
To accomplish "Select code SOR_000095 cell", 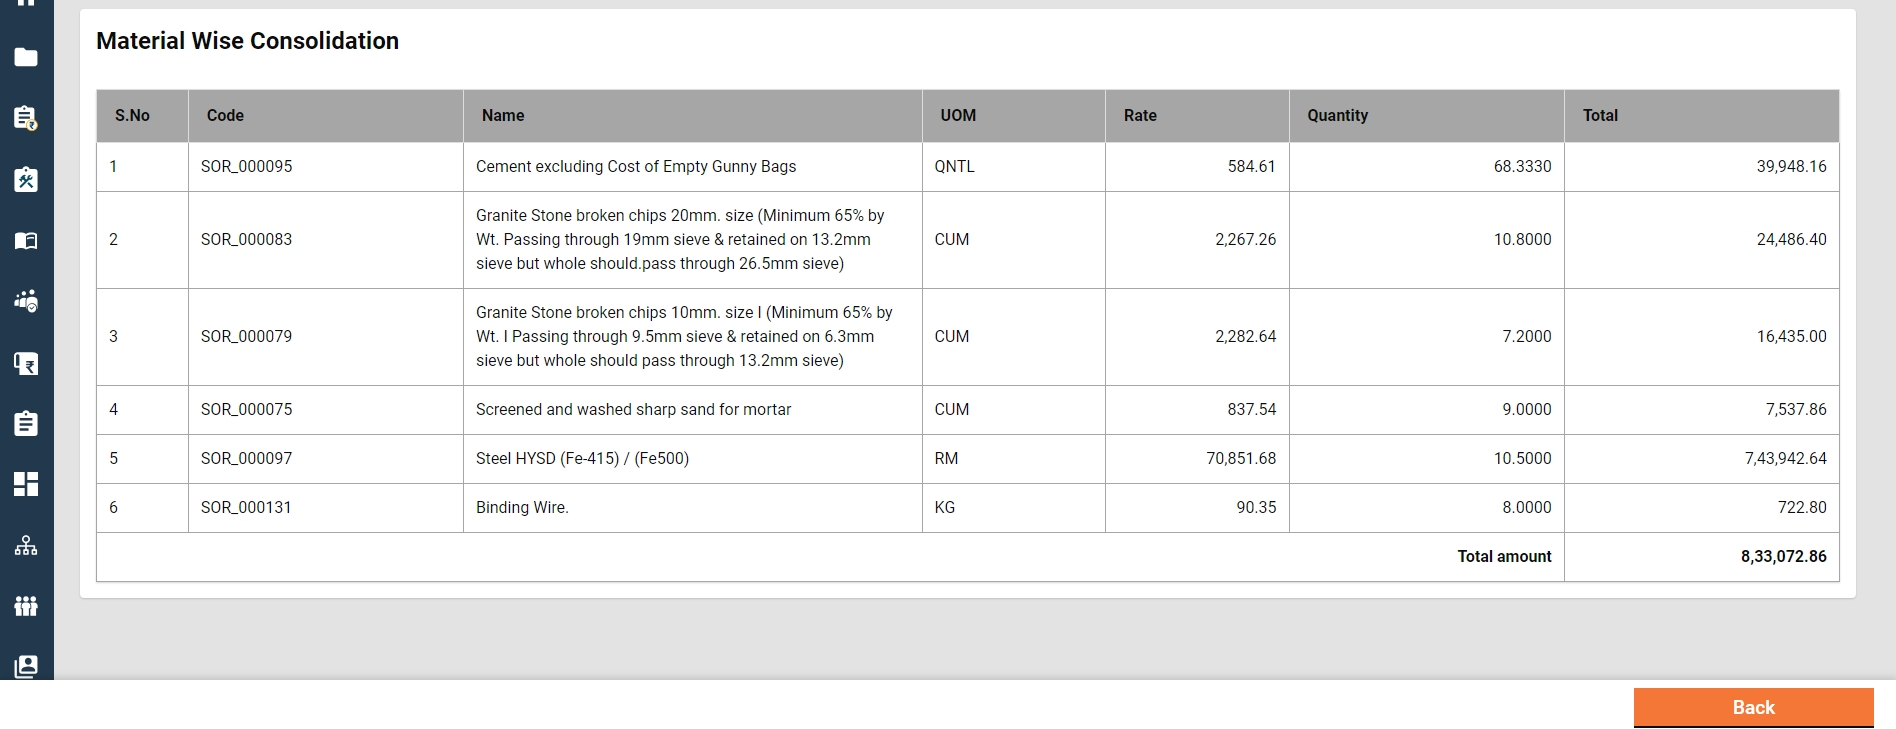I will coord(247,167).
